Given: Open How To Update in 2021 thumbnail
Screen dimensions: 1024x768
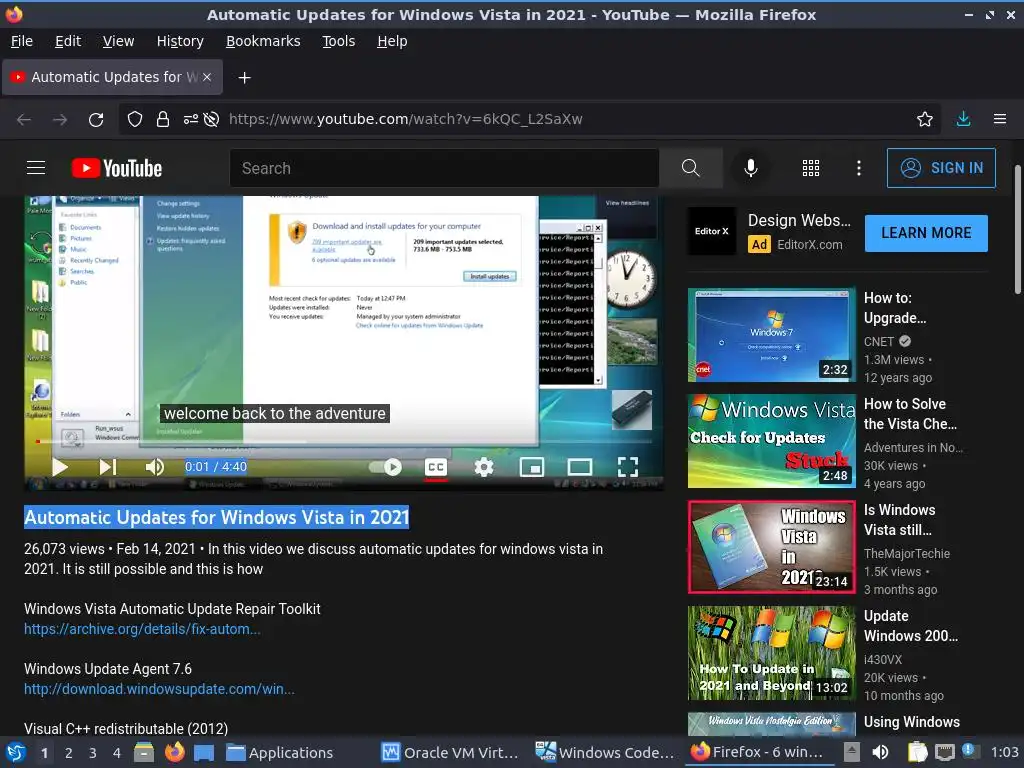Looking at the screenshot, I should click(x=771, y=653).
